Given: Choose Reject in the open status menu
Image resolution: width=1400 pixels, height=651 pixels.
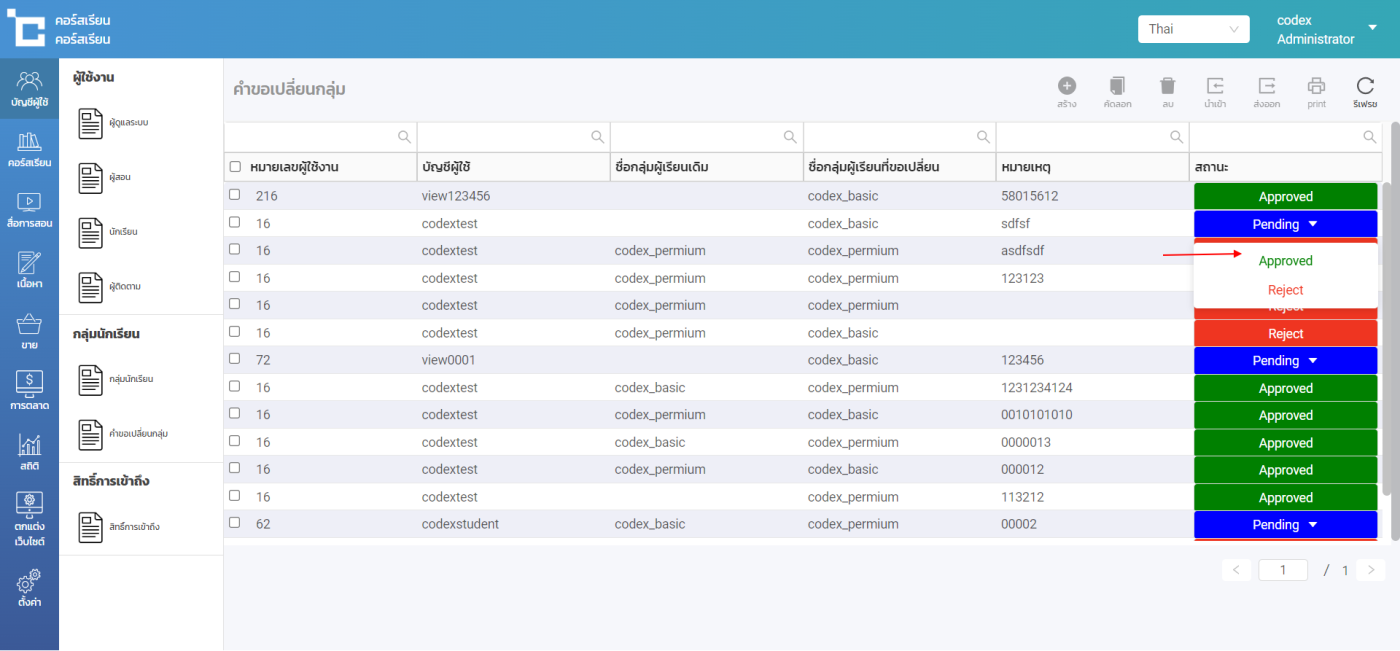Looking at the screenshot, I should point(1285,290).
